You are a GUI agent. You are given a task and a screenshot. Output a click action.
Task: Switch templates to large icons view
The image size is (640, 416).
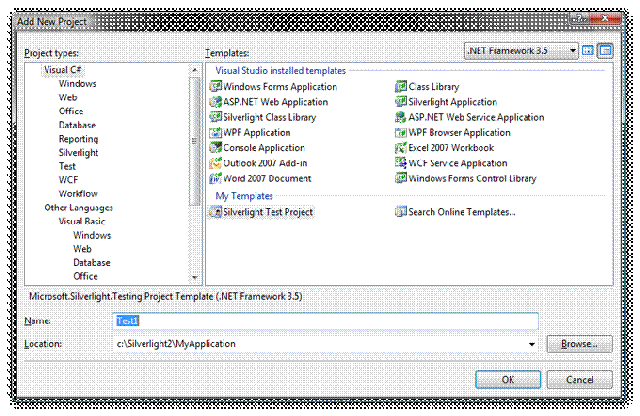pos(588,51)
